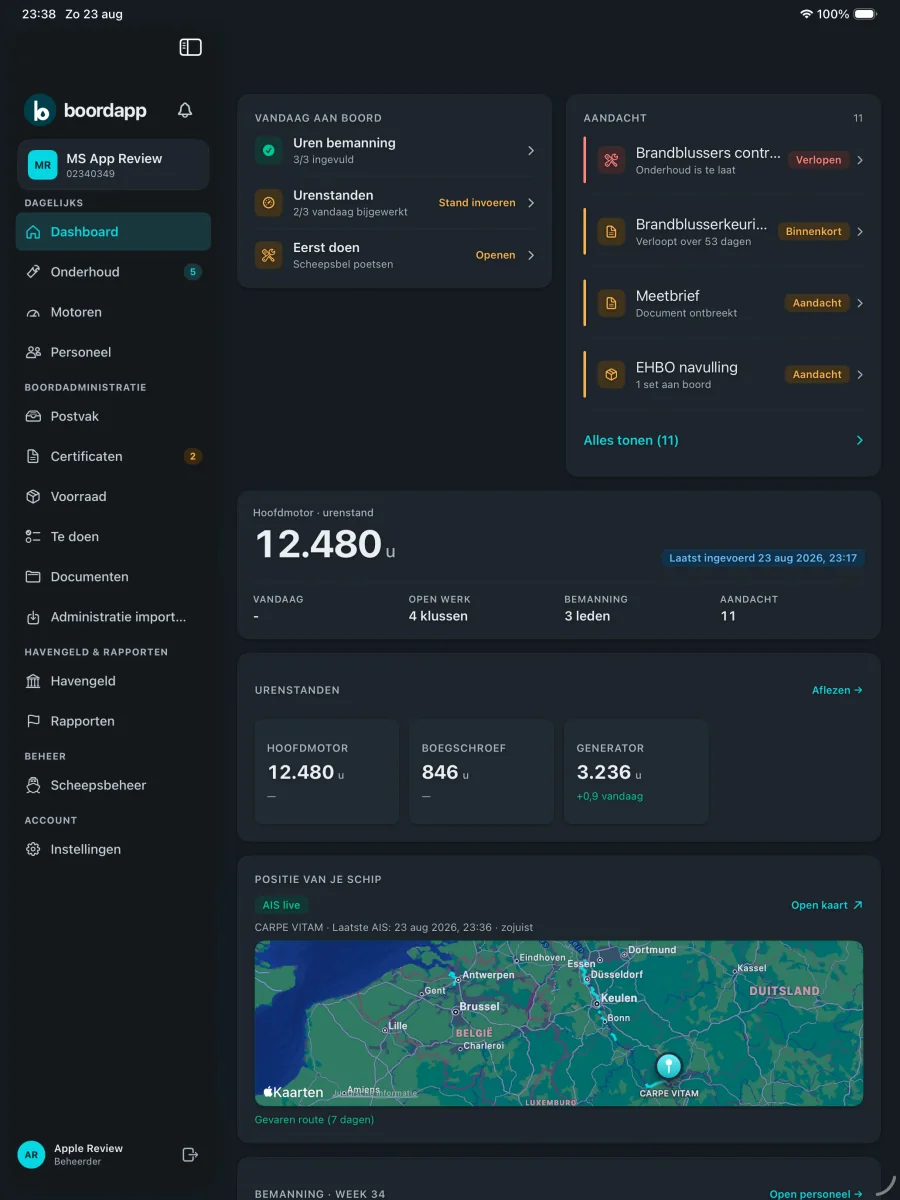Expand Uren bemanning row chevron

click(531, 151)
